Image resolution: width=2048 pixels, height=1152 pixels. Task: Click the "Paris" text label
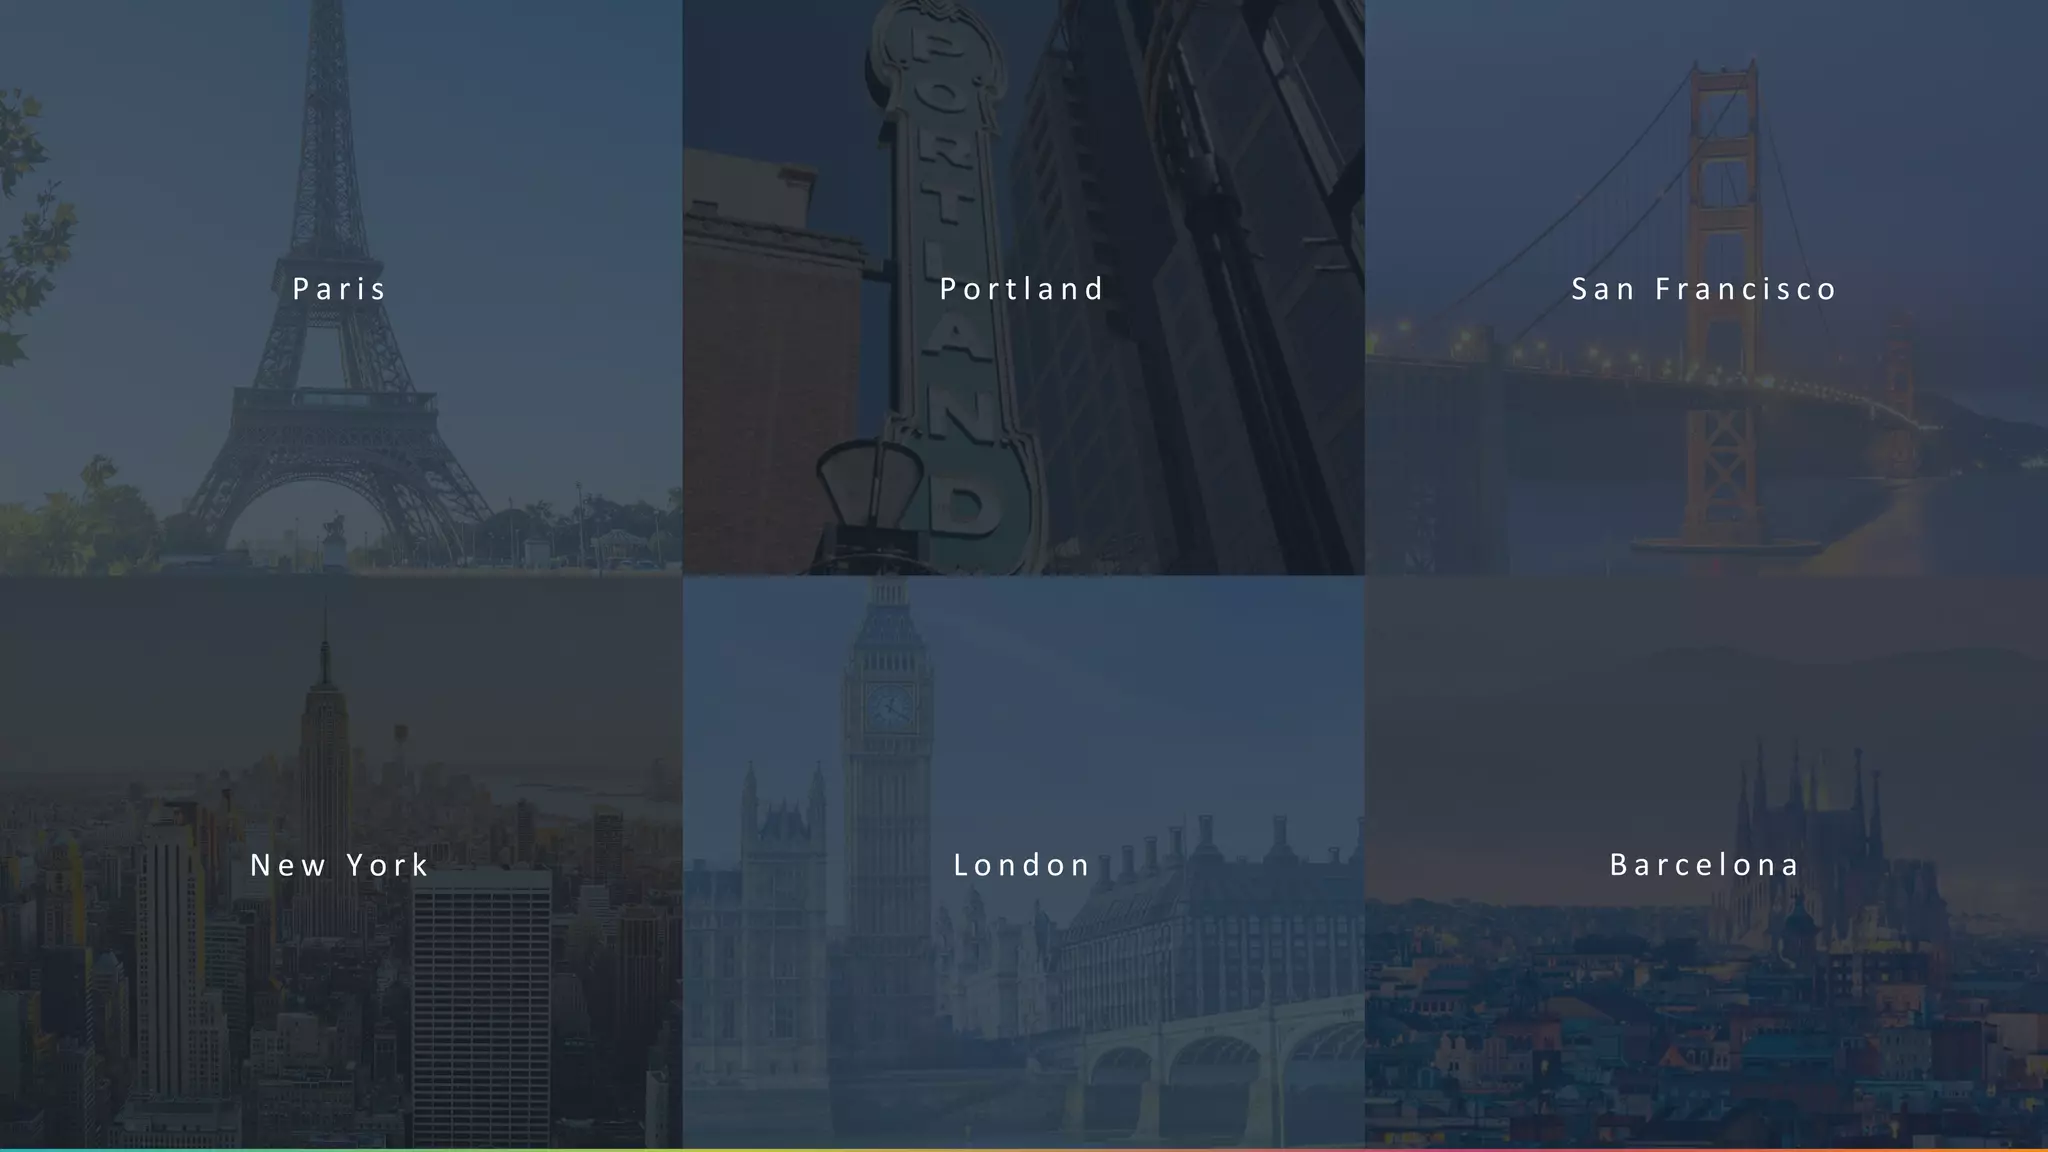(339, 289)
